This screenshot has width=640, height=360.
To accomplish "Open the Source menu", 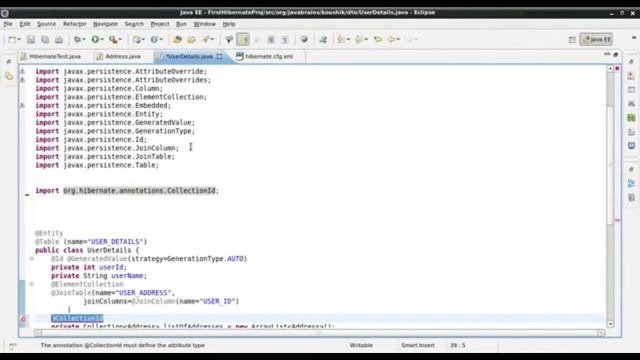I will [x=47, y=24].
